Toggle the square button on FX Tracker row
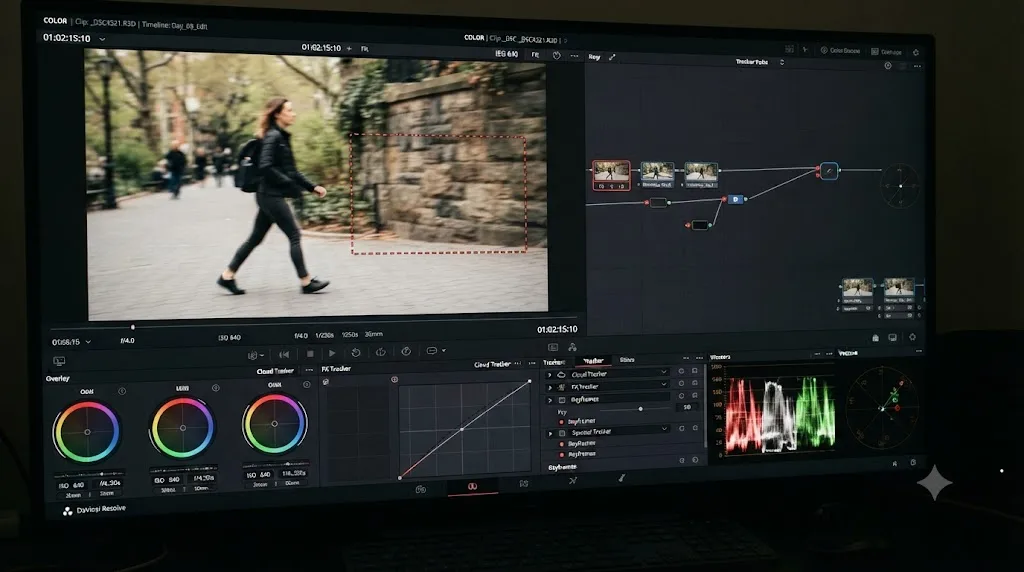Screen dimensions: 1024x572 click(x=695, y=383)
